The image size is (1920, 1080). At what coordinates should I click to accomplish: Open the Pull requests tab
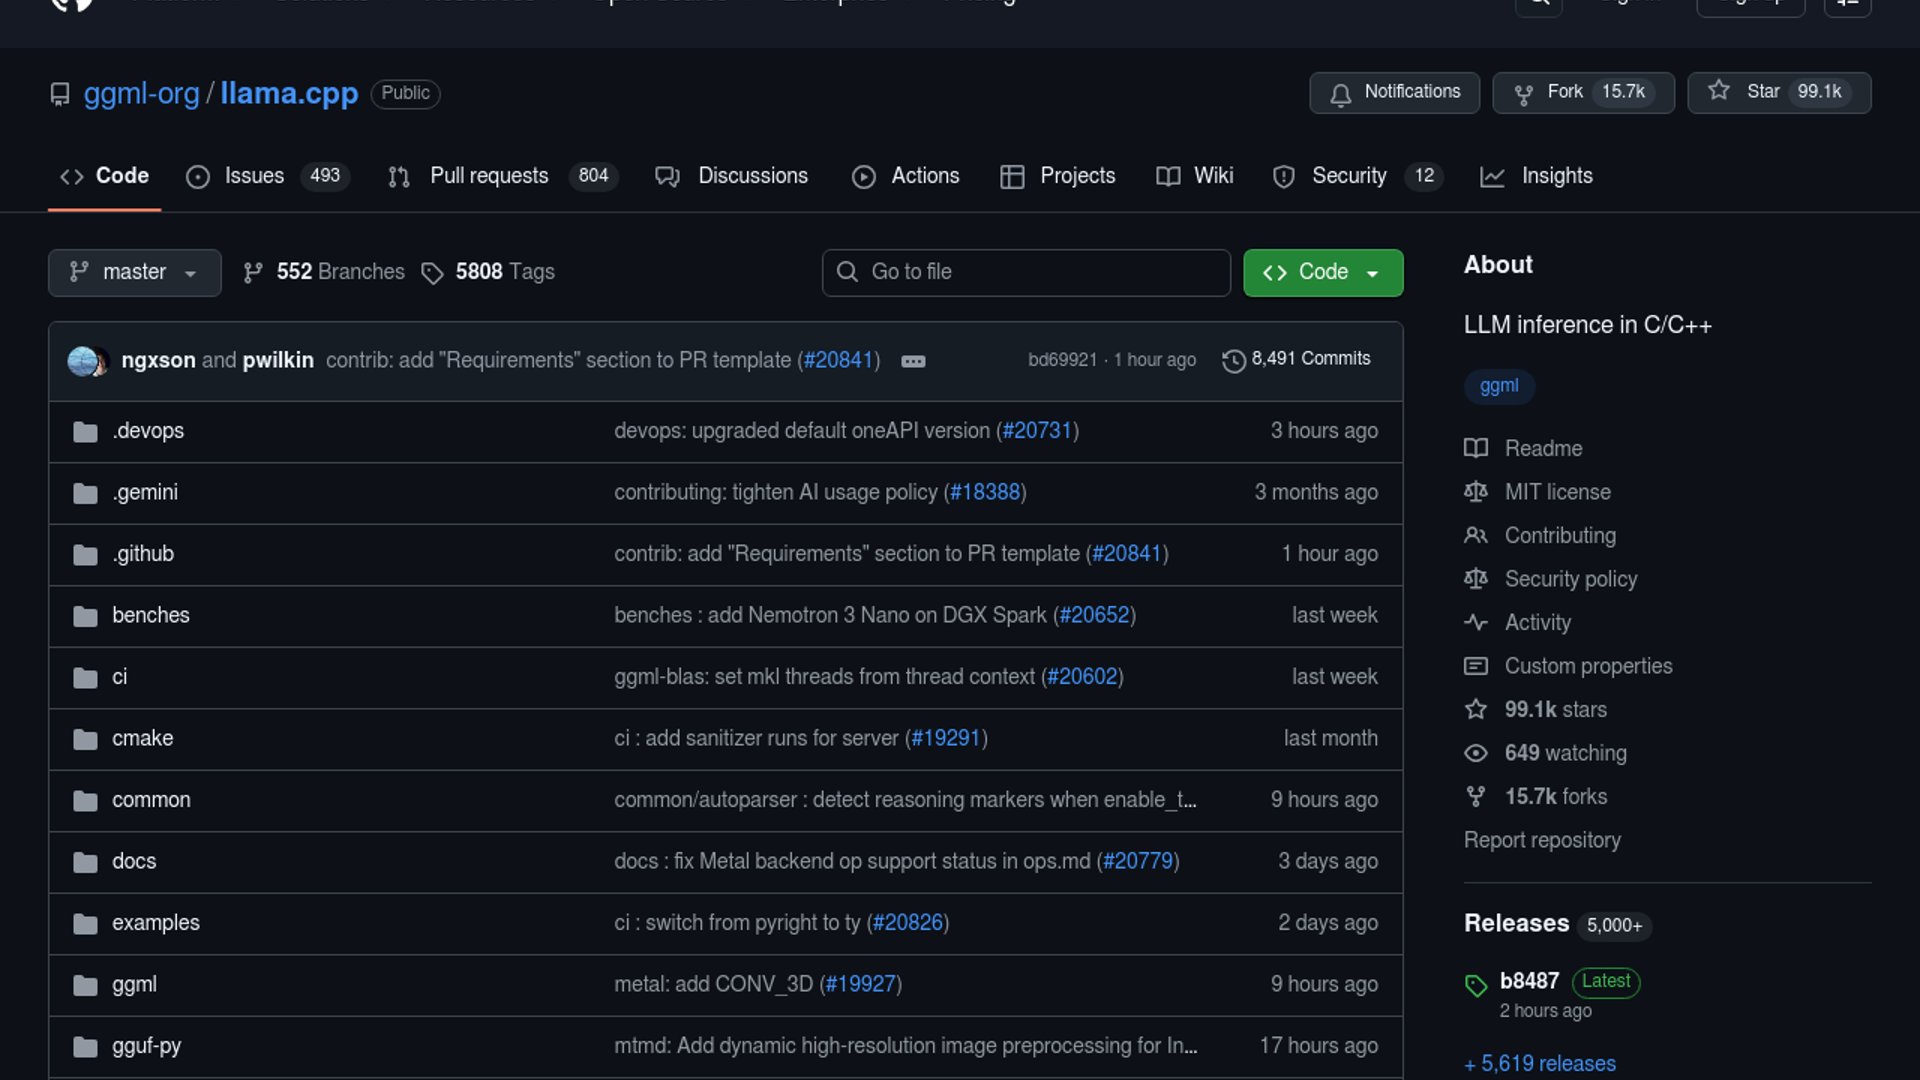(488, 176)
